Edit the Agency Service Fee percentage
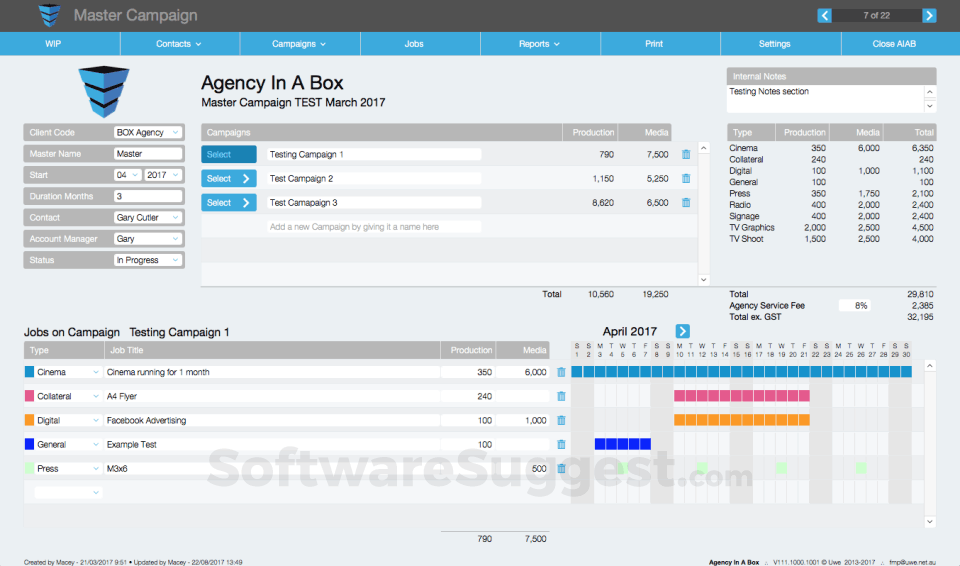The image size is (960, 566). 855,306
